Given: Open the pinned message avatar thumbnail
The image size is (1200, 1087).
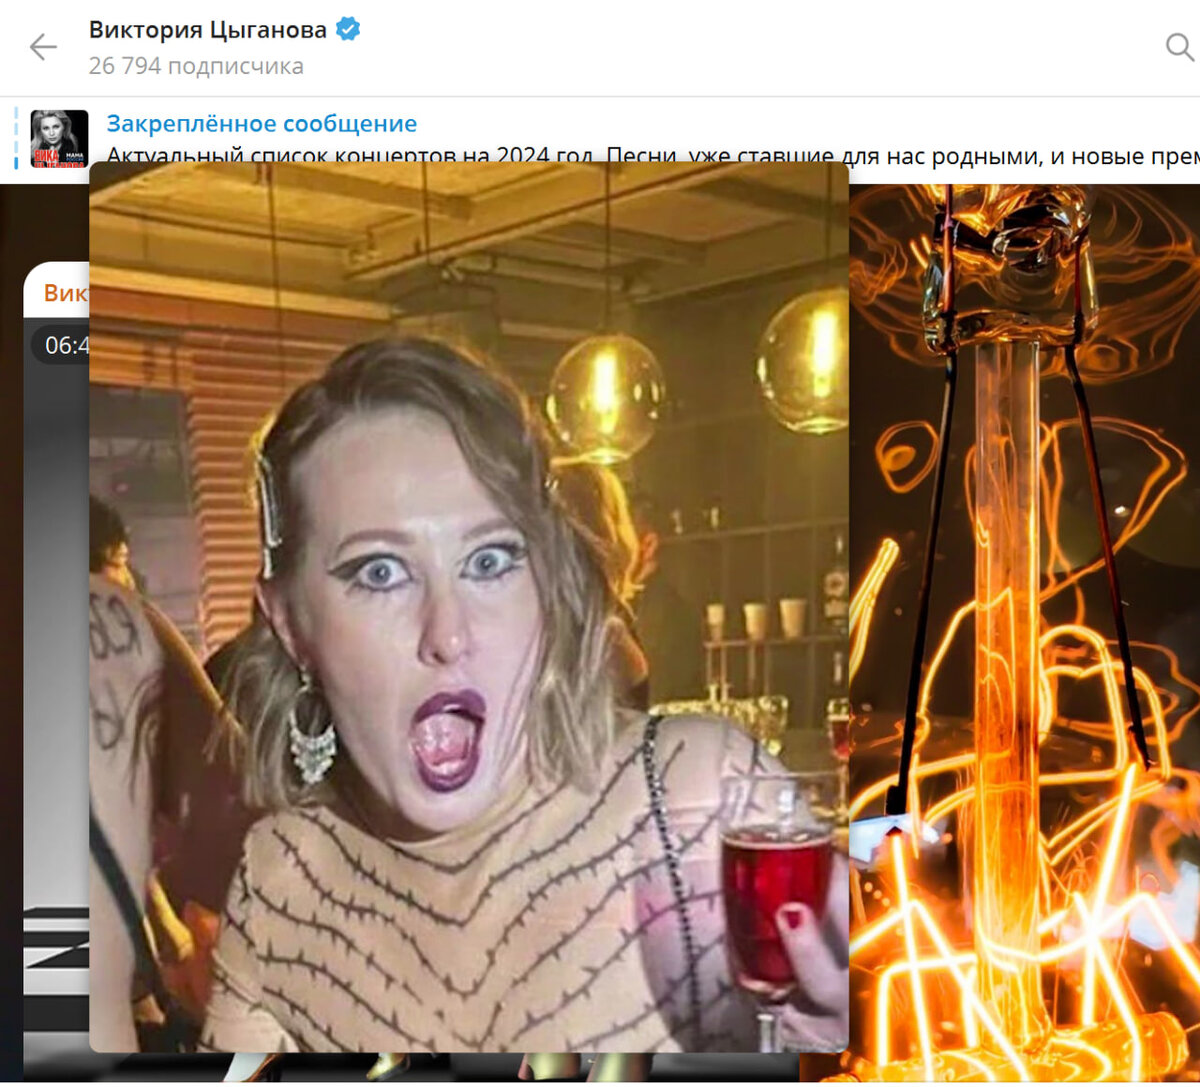Looking at the screenshot, I should click(x=60, y=138).
